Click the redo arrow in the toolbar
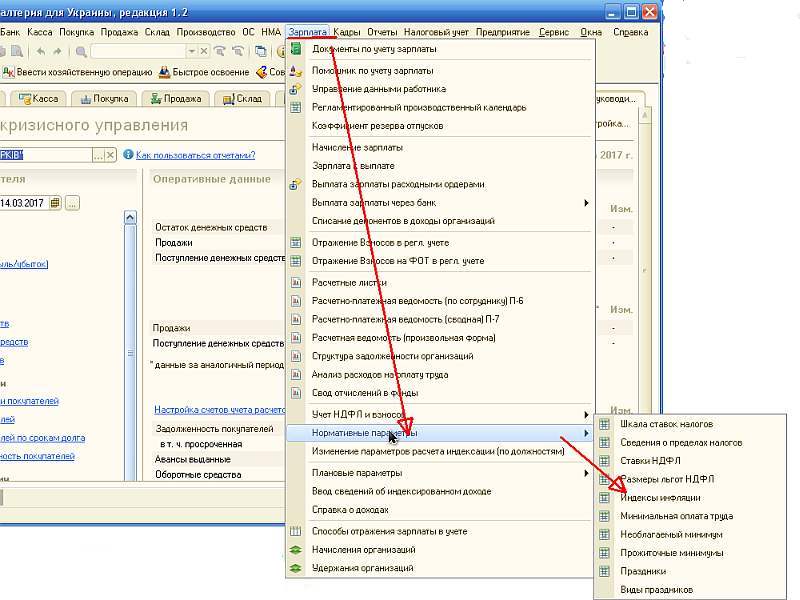 (58, 51)
